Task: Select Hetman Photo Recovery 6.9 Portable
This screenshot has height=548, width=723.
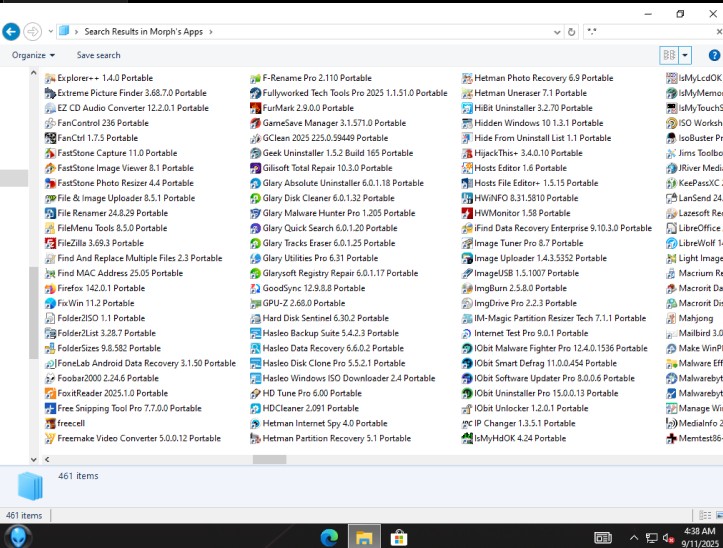Action: [x=538, y=78]
